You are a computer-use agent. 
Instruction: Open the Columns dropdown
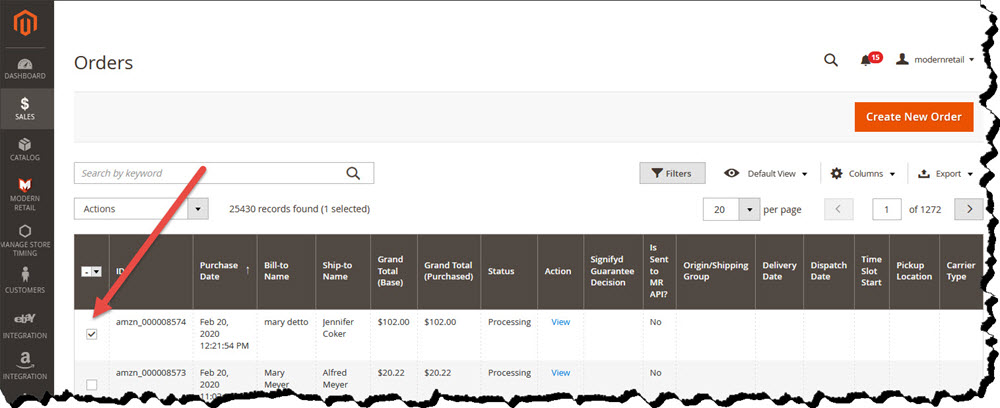click(864, 173)
